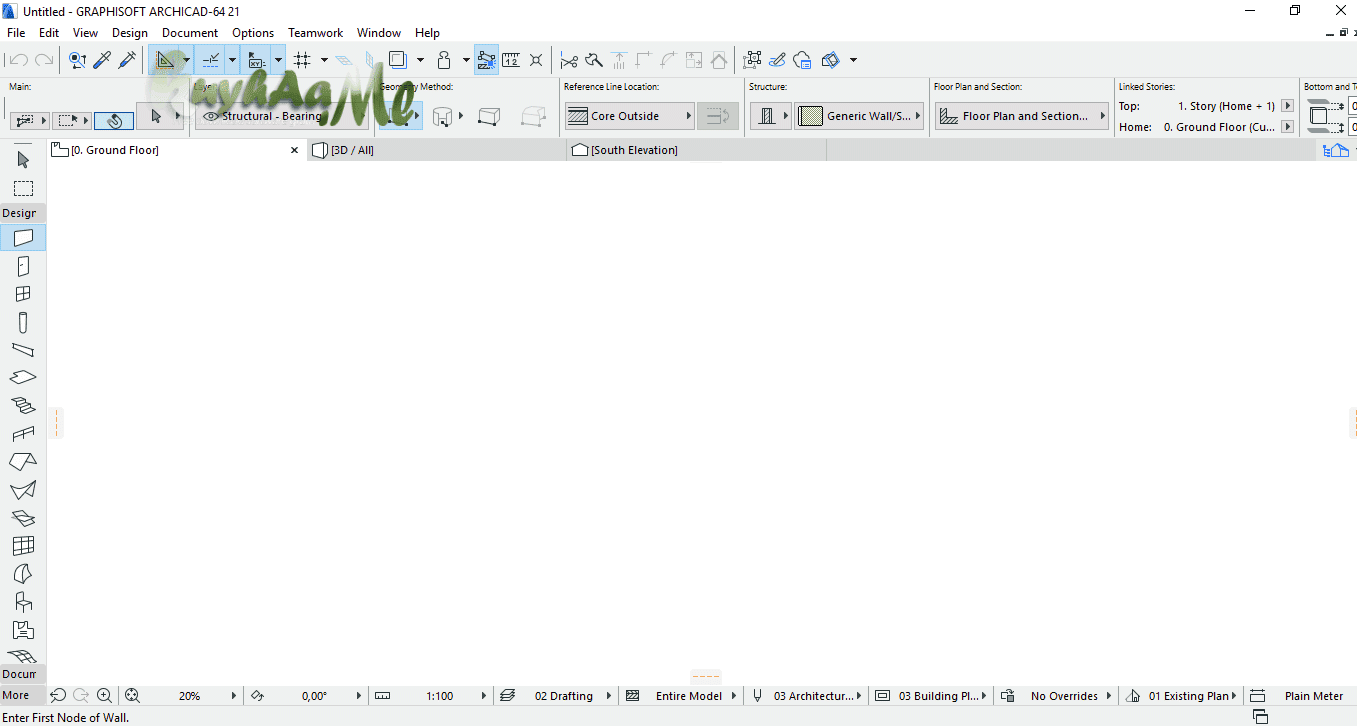Toggle the Magic Wand button in Main
Image resolution: width=1357 pixels, height=726 pixels.
pyautogui.click(x=114, y=121)
